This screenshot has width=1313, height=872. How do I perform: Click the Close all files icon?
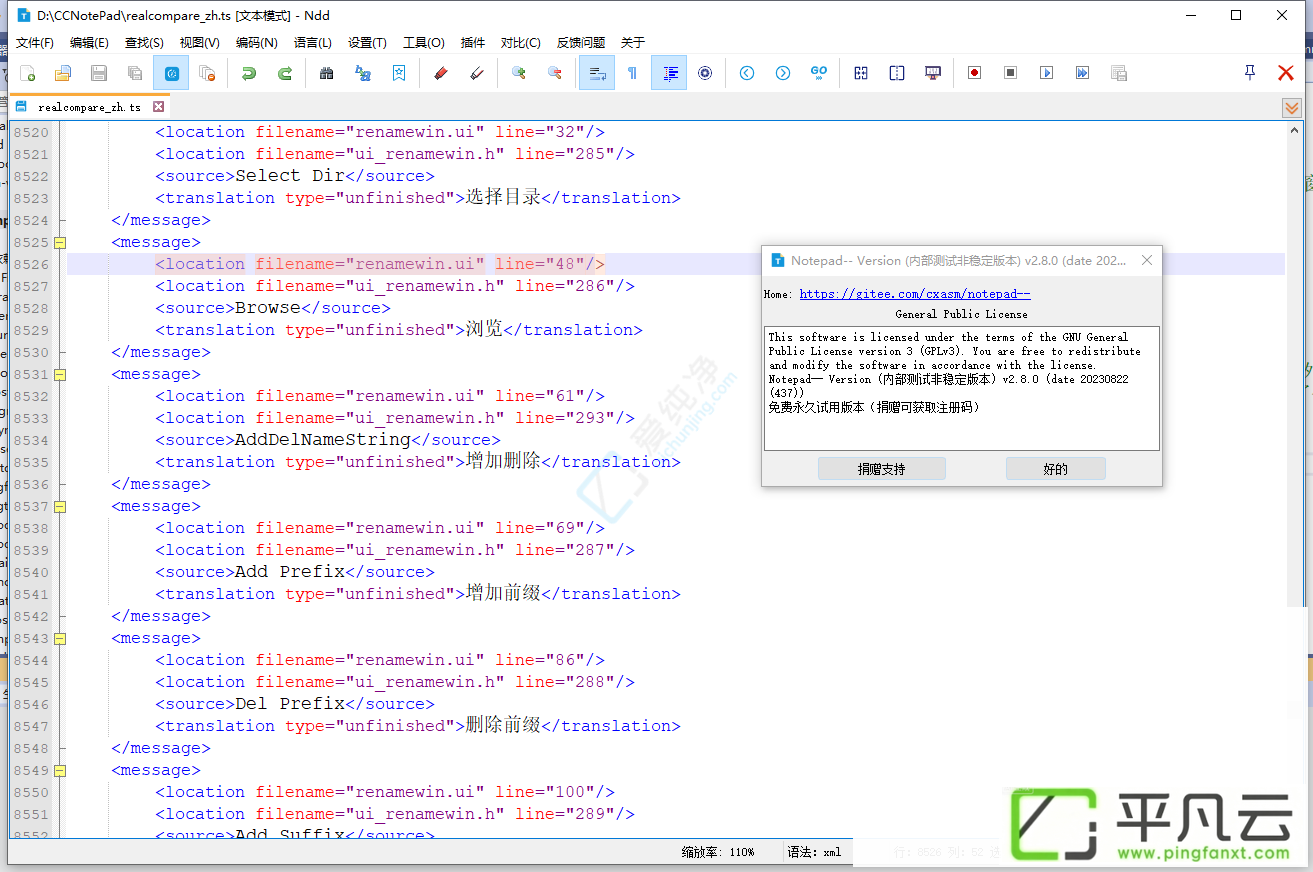(207, 73)
